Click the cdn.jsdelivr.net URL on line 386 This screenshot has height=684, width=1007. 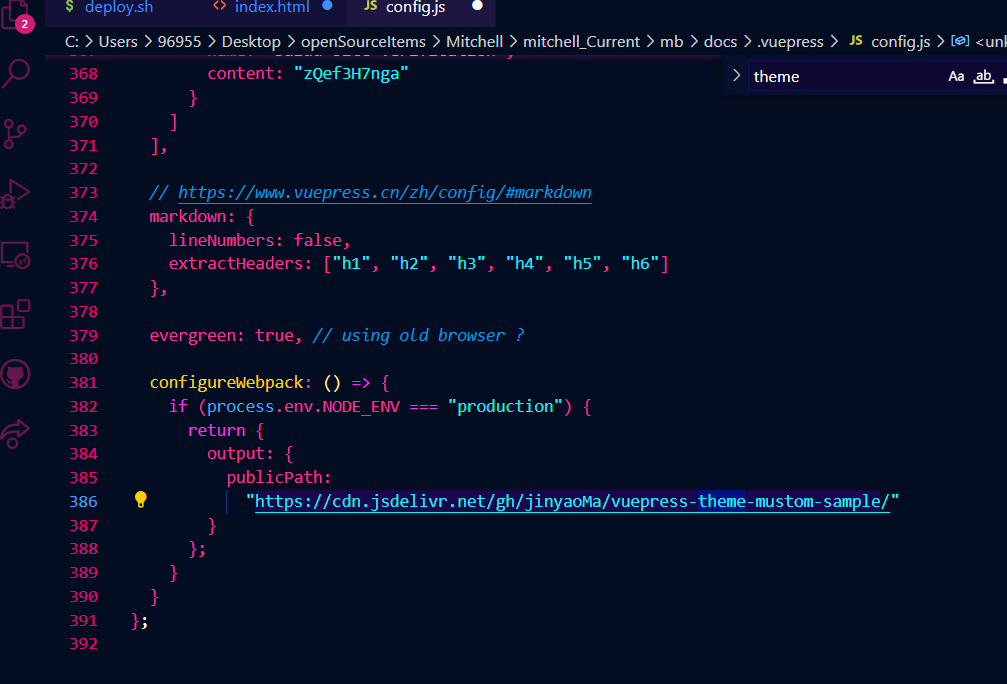point(572,502)
